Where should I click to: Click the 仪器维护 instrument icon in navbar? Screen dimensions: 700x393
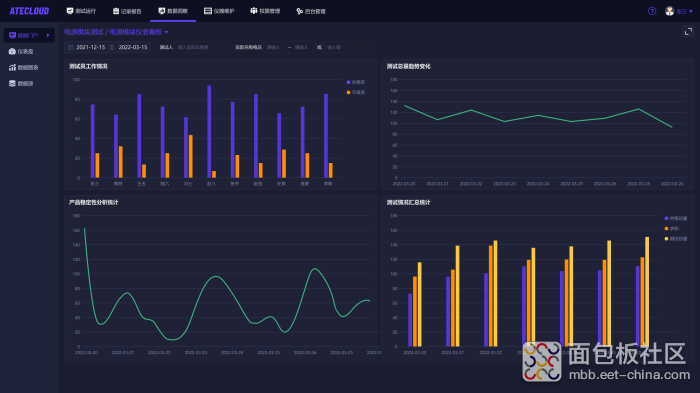(x=208, y=11)
